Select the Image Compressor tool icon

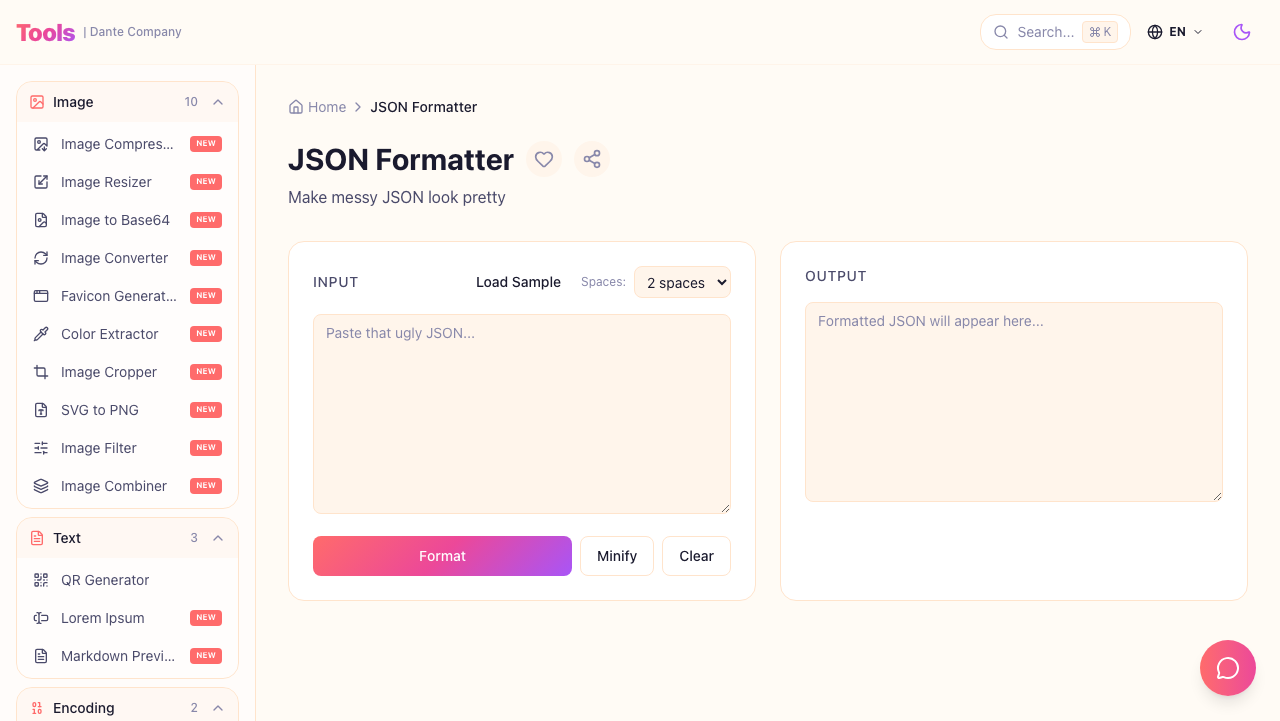point(40,144)
